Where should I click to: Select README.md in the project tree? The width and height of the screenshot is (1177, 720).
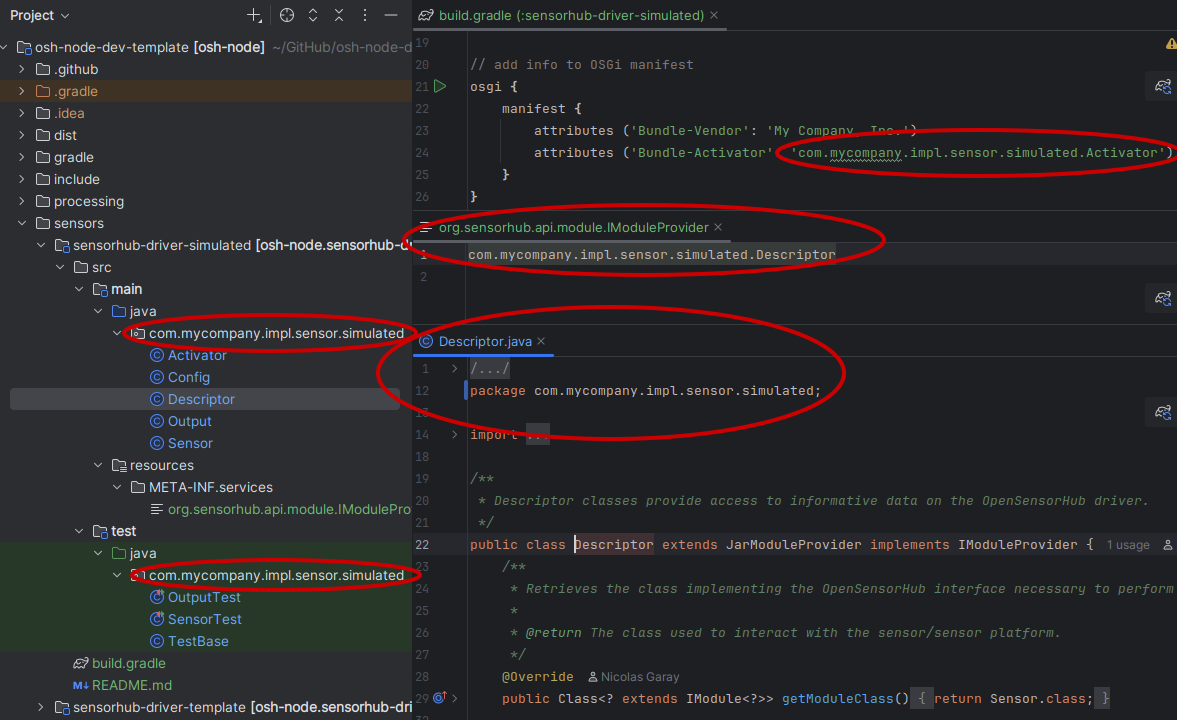coord(132,685)
